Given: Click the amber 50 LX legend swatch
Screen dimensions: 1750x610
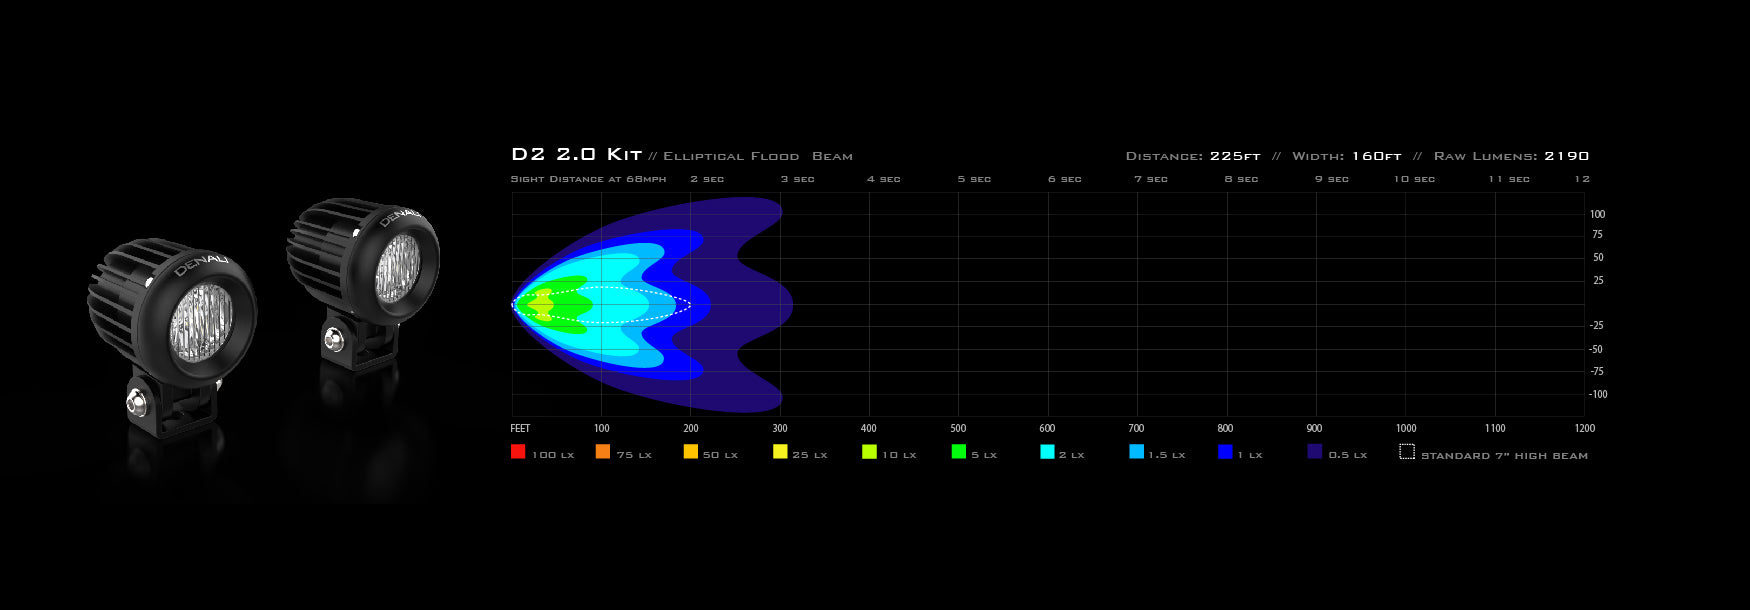Looking at the screenshot, I should 690,452.
